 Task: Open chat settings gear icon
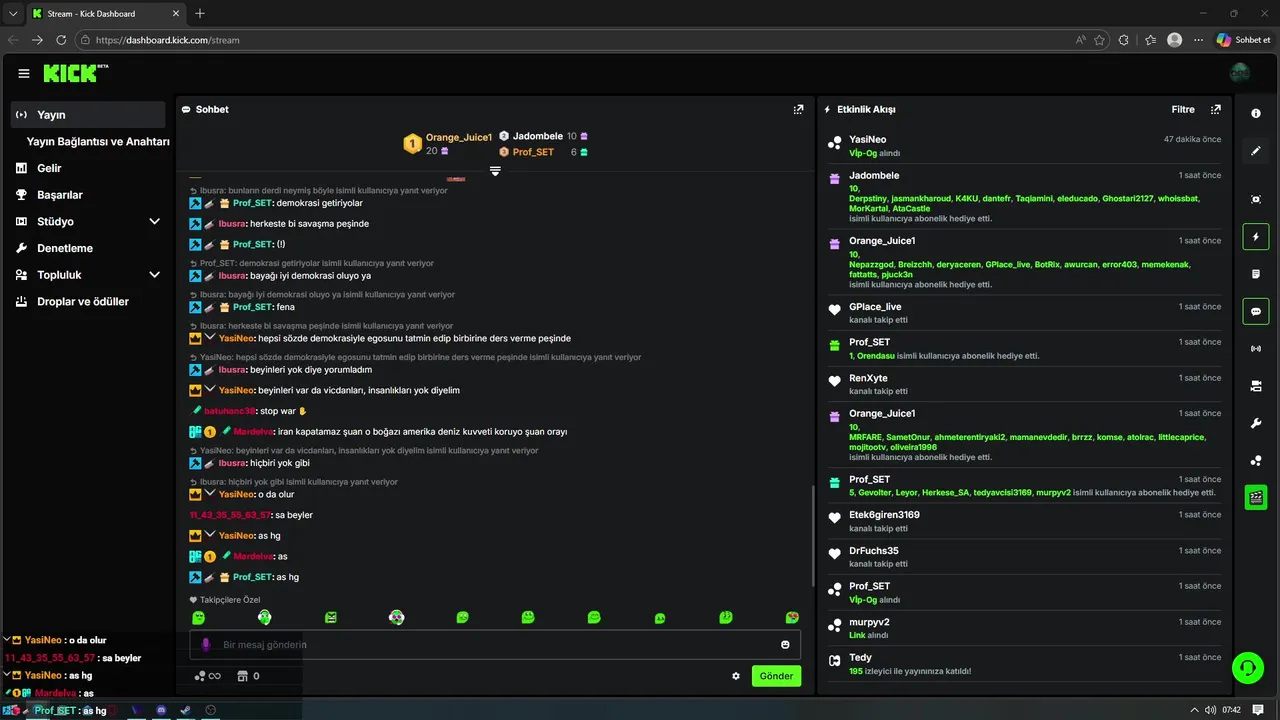[736, 676]
